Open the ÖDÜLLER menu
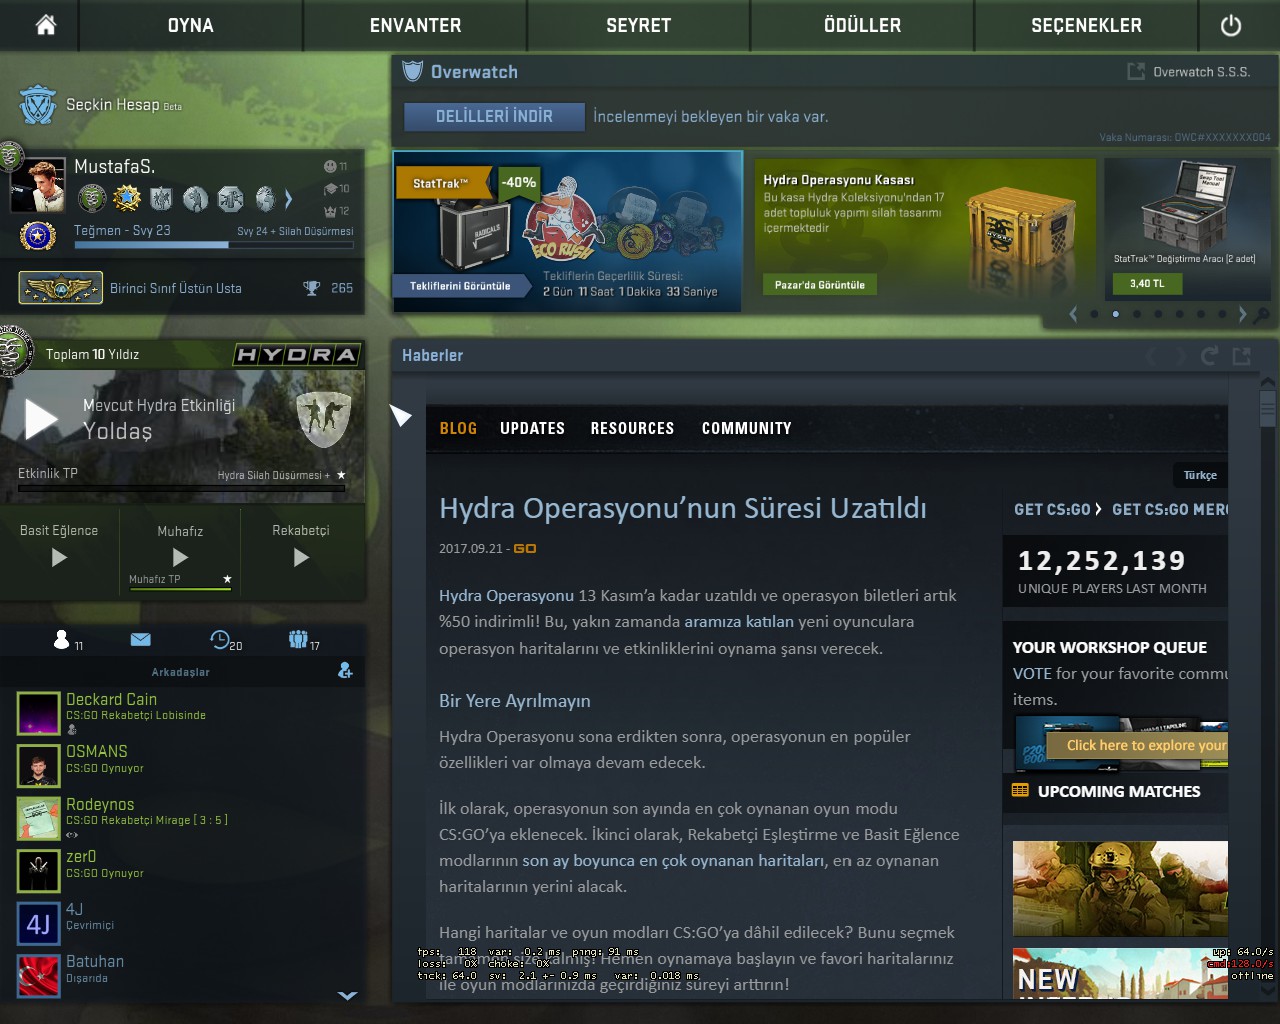This screenshot has height=1024, width=1280. point(862,25)
